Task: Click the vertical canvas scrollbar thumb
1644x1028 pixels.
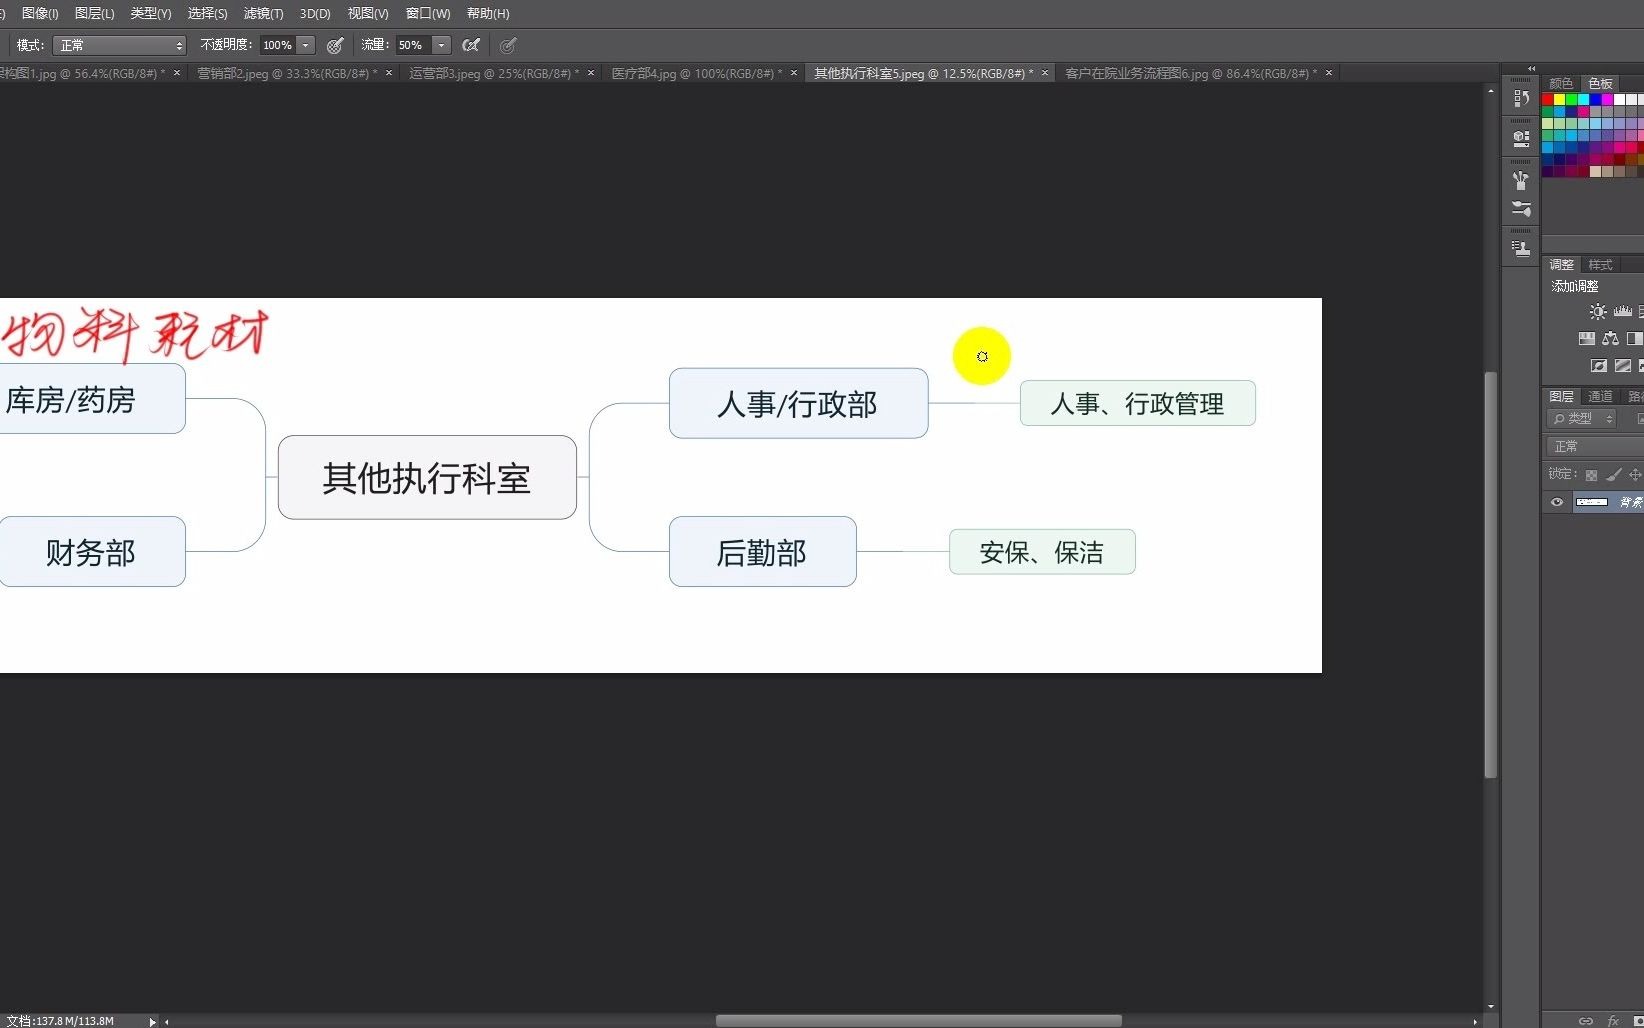Action: click(x=1490, y=574)
